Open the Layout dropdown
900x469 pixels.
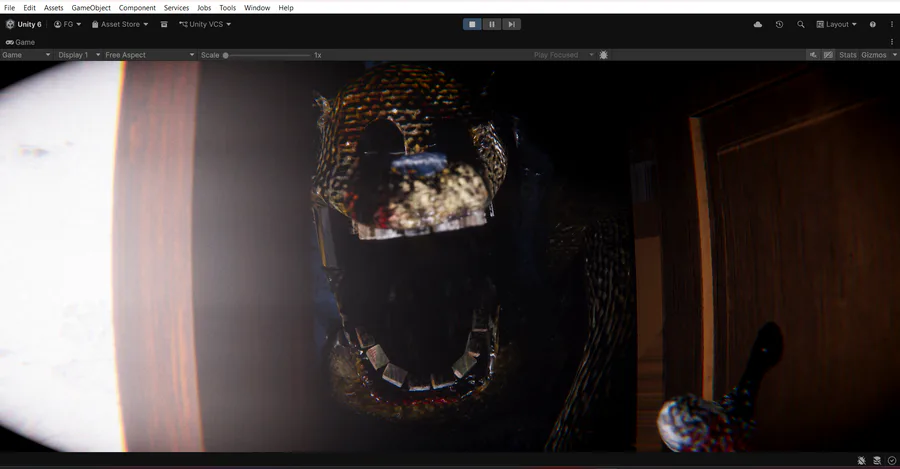836,24
